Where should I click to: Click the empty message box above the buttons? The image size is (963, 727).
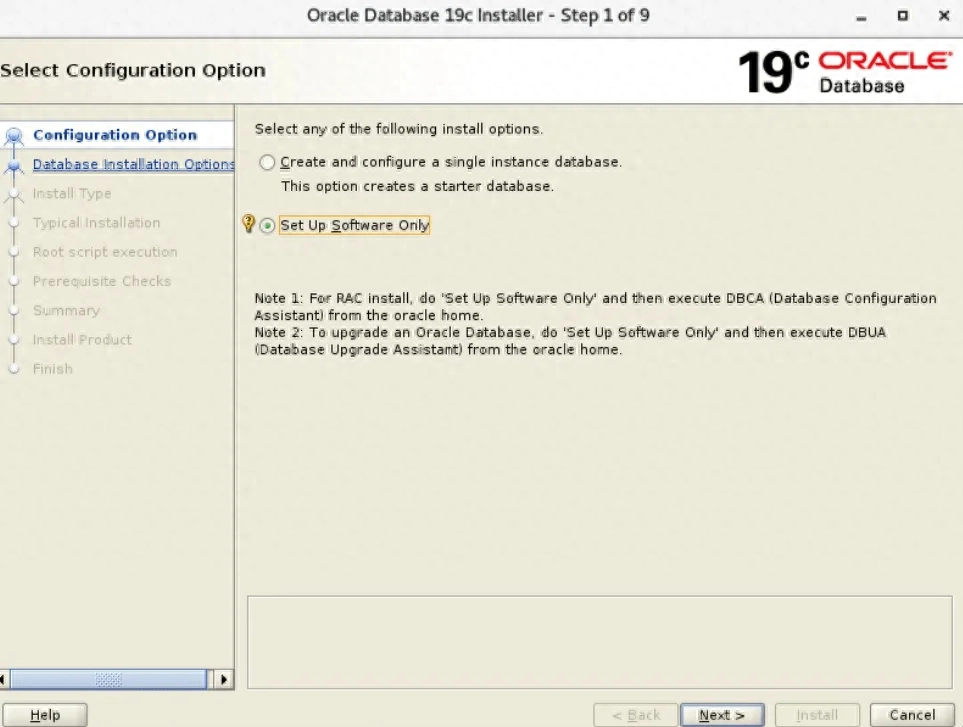tap(600, 640)
